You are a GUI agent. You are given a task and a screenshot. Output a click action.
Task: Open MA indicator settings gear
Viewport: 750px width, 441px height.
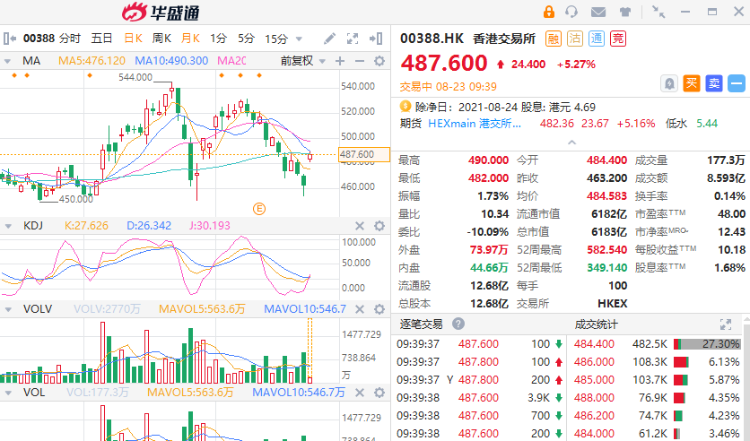(x=379, y=61)
